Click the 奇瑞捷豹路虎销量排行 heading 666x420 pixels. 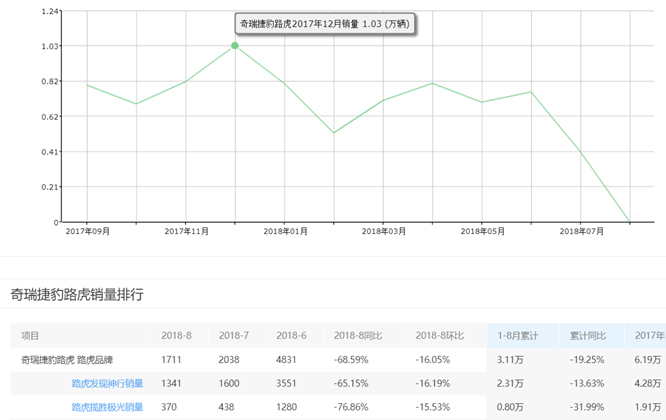coord(77,294)
